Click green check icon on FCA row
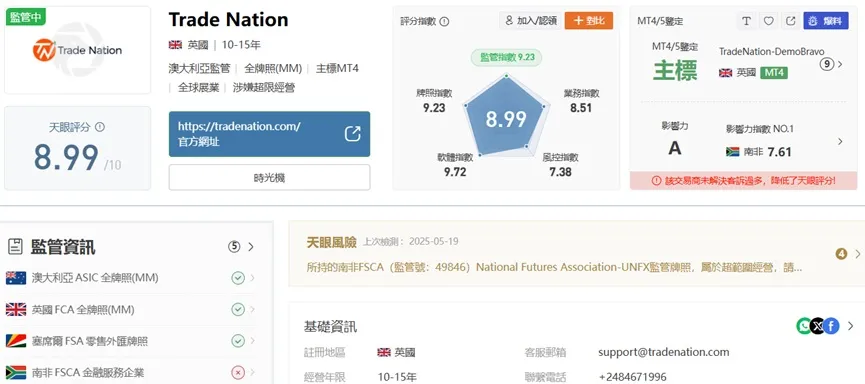The width and height of the screenshot is (865, 384). 238,310
